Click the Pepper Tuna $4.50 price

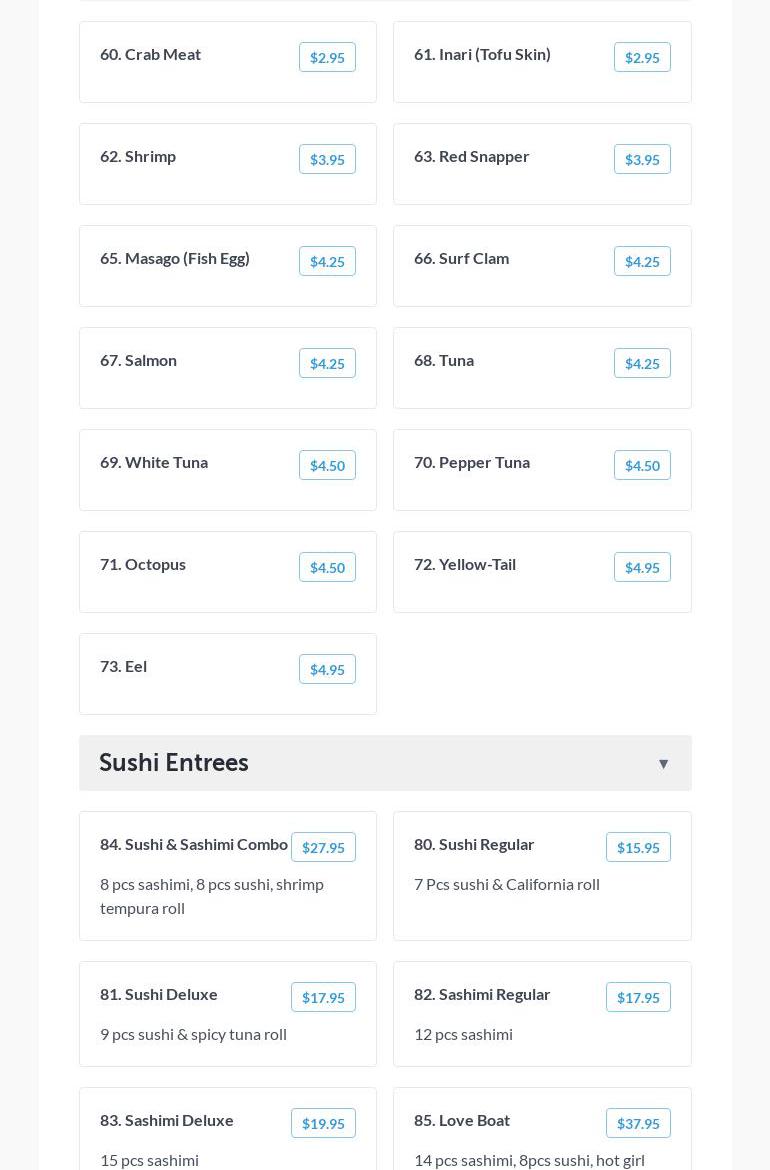642,466
